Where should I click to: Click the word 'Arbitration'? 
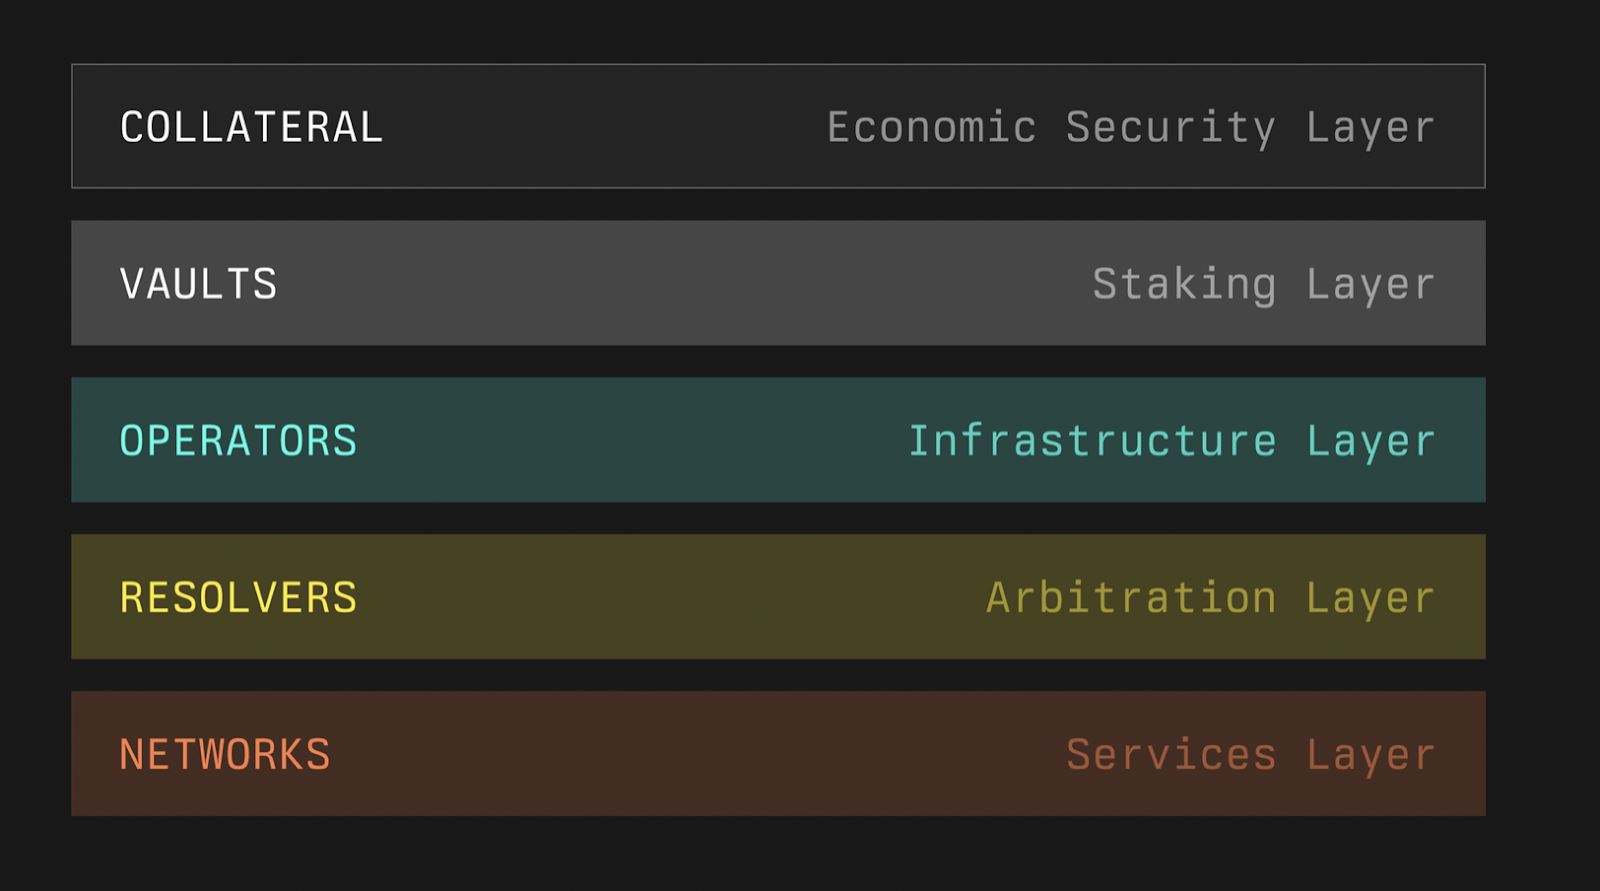click(1131, 598)
